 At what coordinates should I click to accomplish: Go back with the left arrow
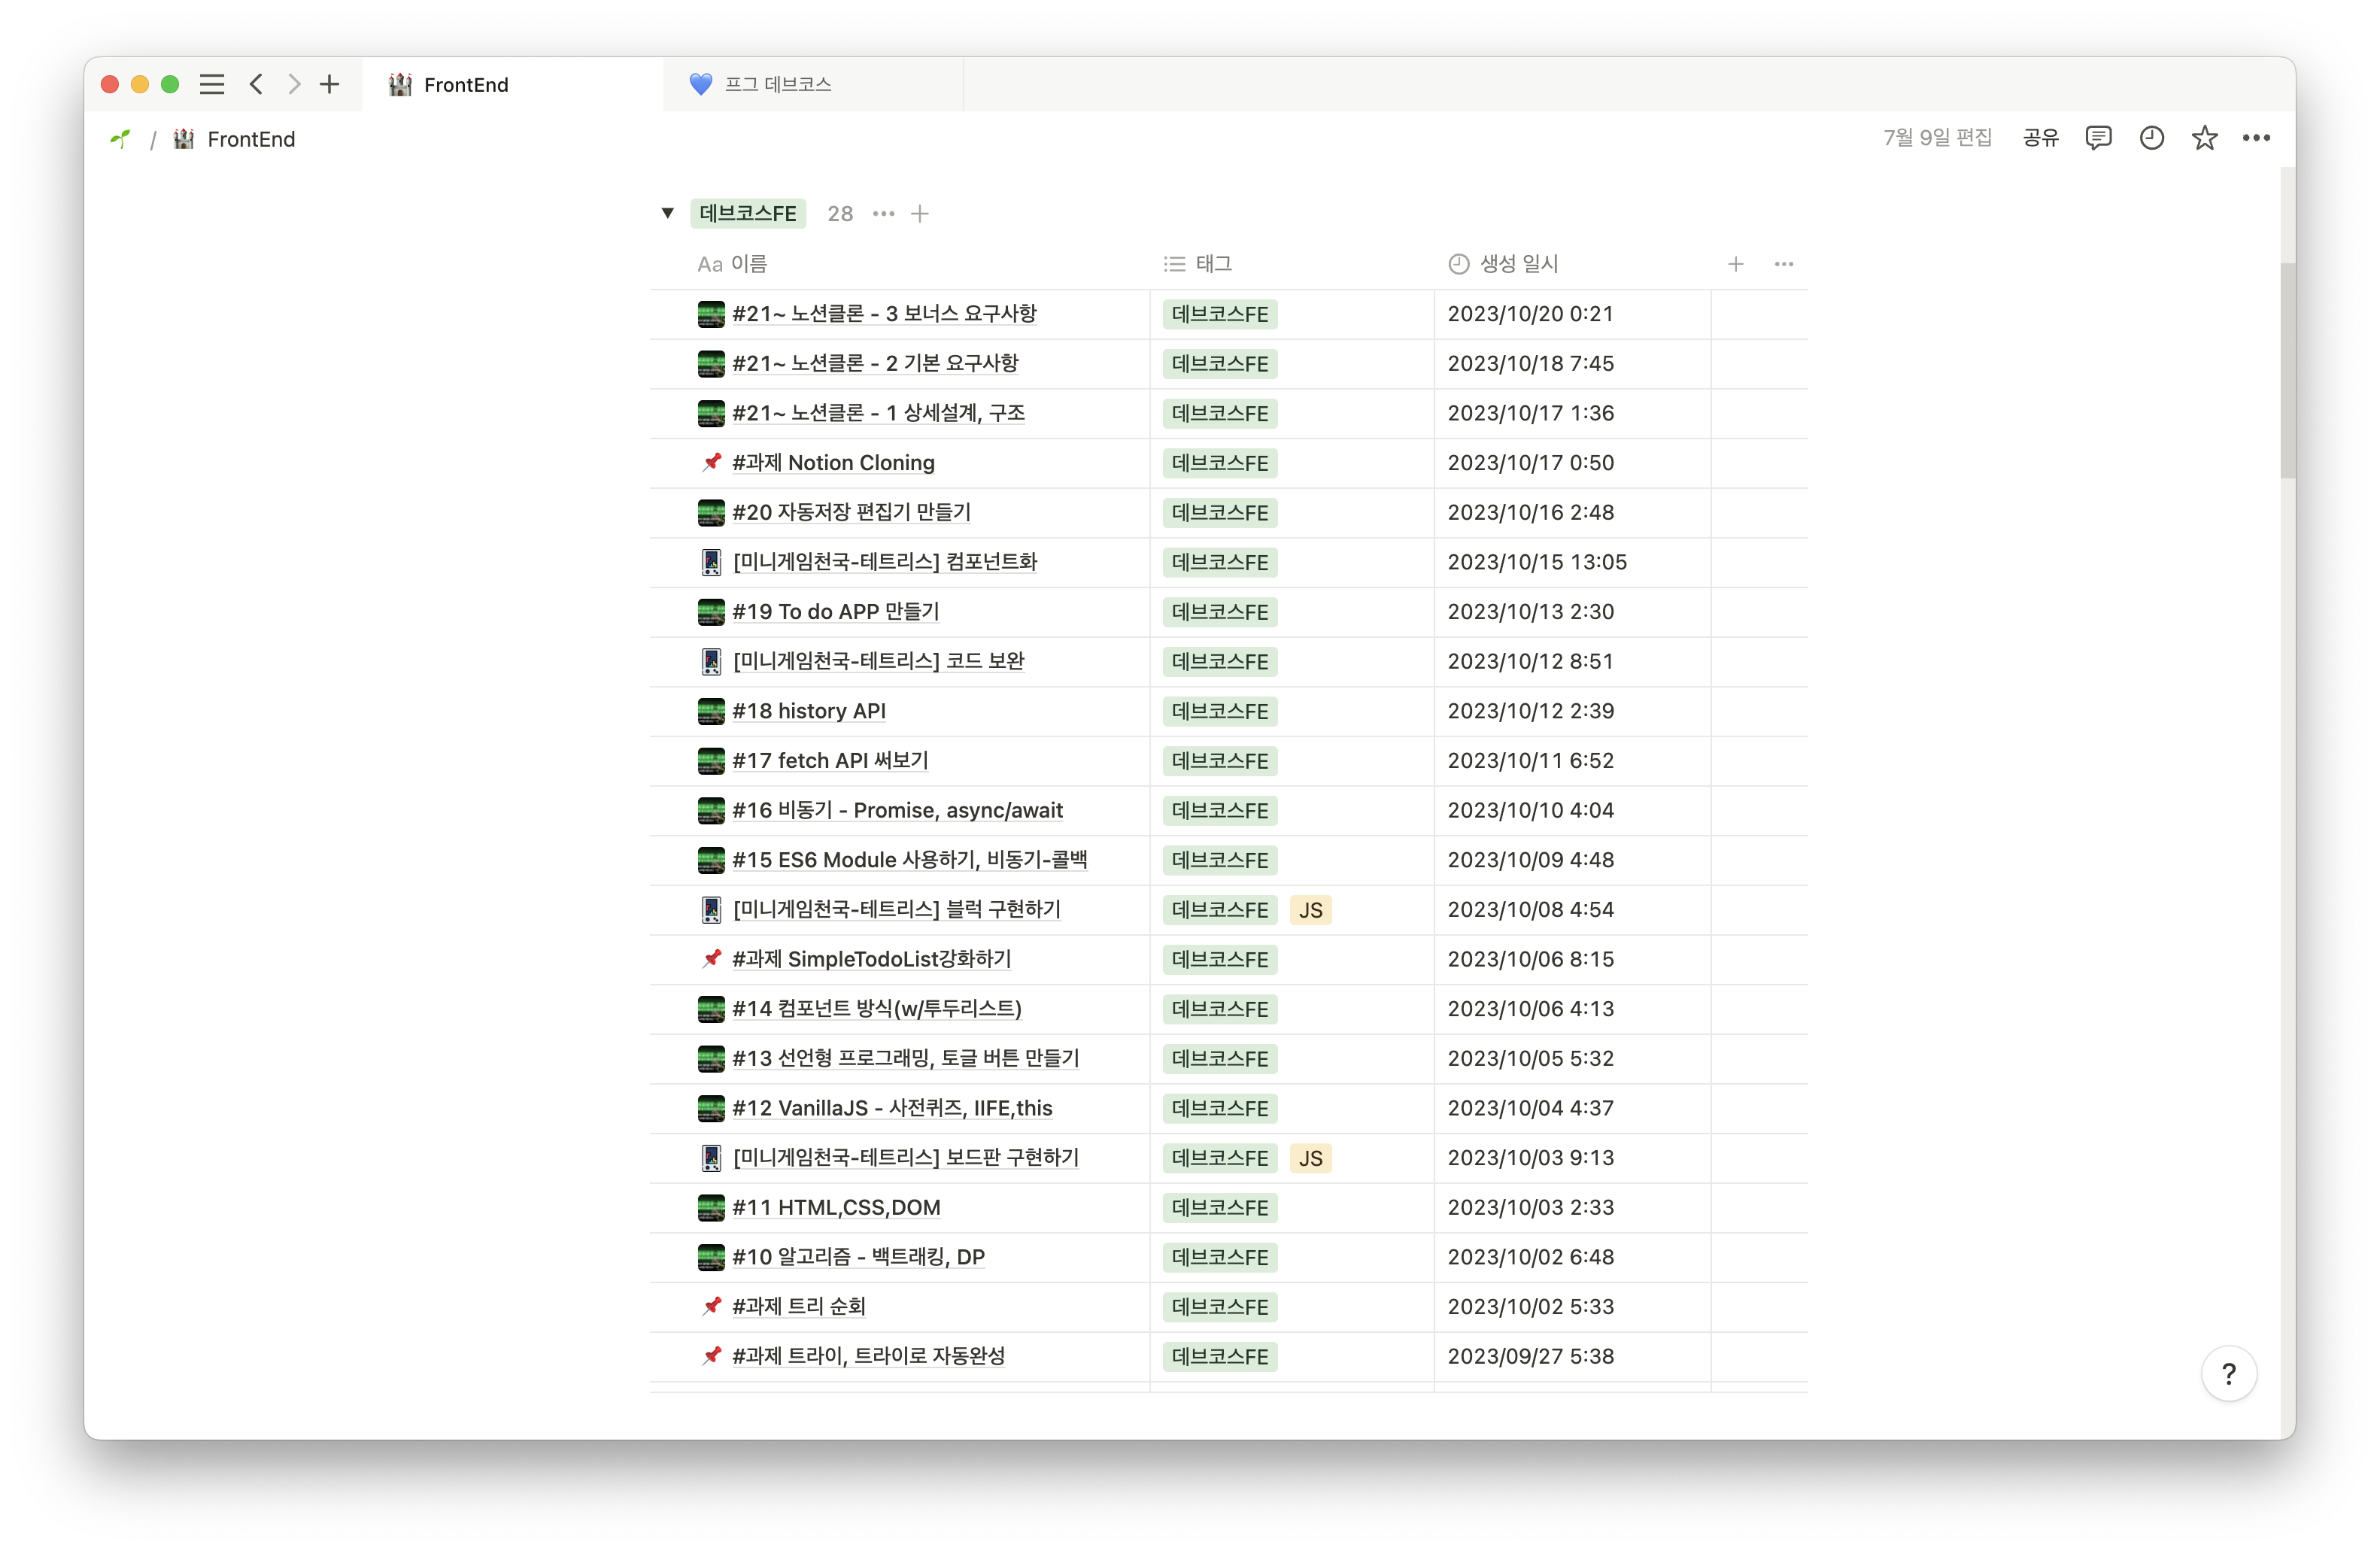(x=257, y=85)
